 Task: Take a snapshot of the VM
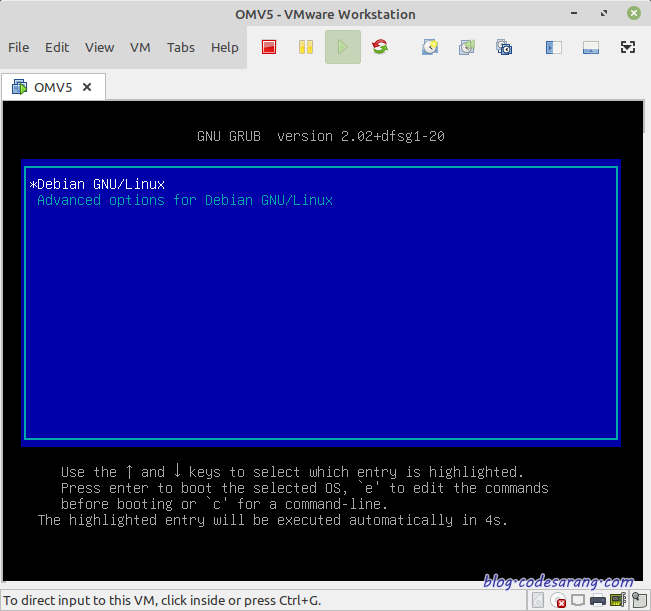[x=430, y=47]
